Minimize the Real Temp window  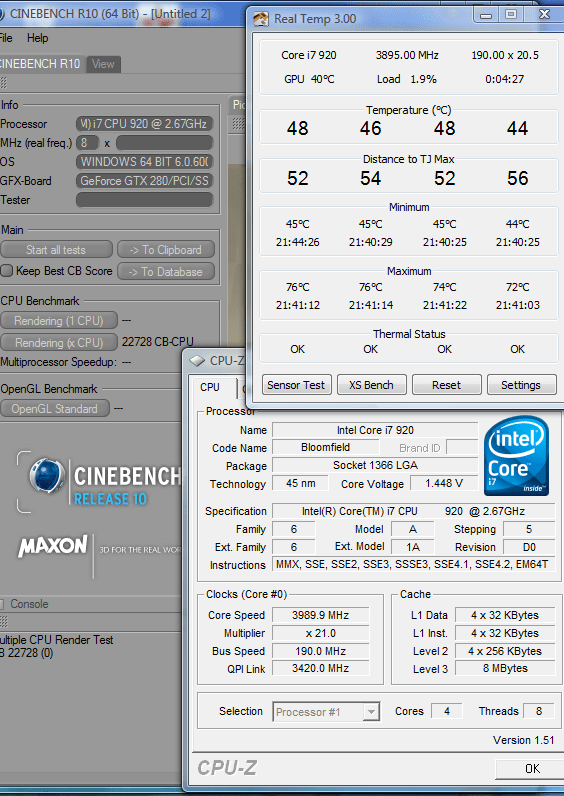486,15
